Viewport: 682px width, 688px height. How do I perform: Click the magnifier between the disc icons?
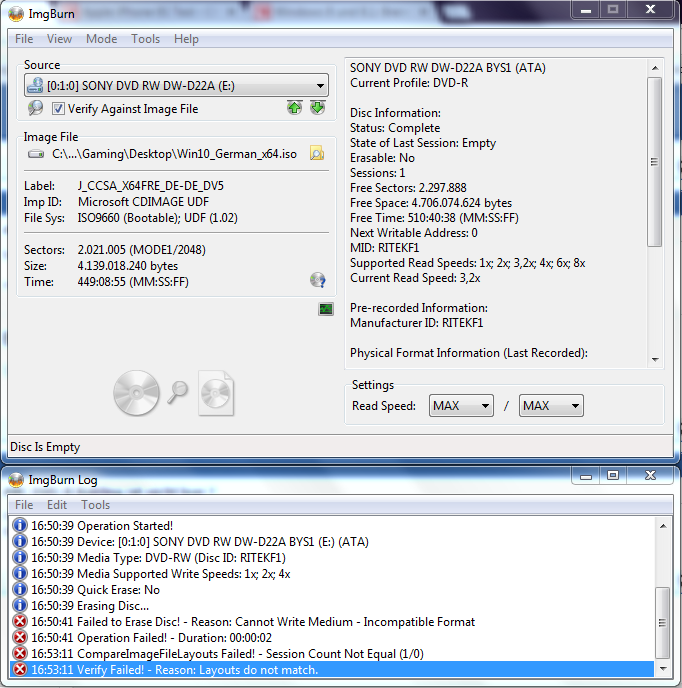coord(178,392)
